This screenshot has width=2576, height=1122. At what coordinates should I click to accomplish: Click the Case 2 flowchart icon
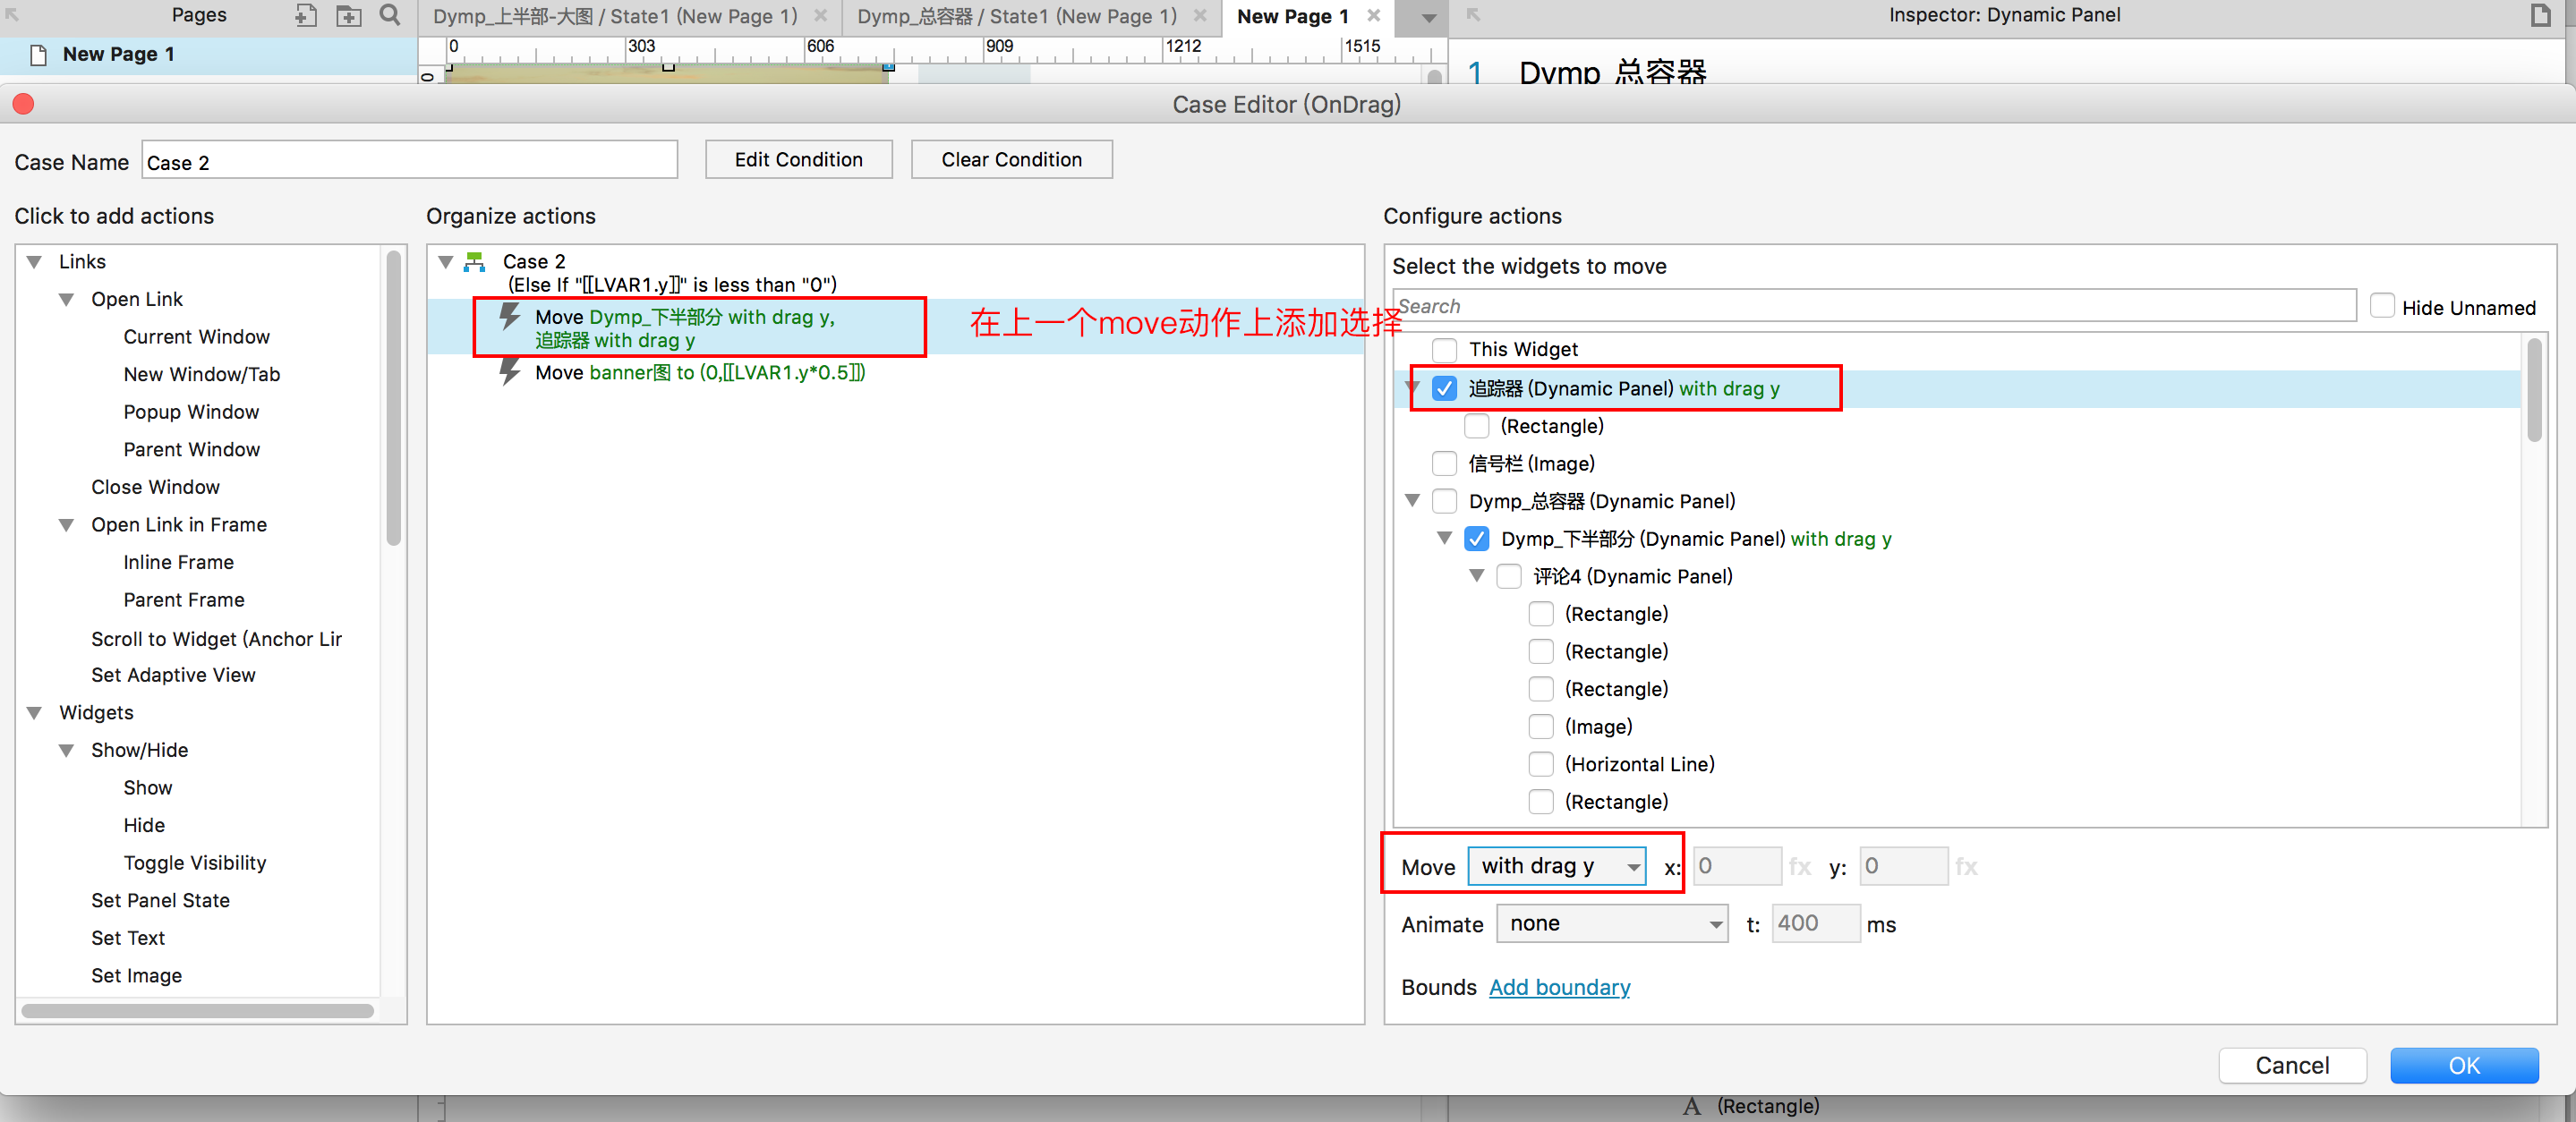pos(475,262)
